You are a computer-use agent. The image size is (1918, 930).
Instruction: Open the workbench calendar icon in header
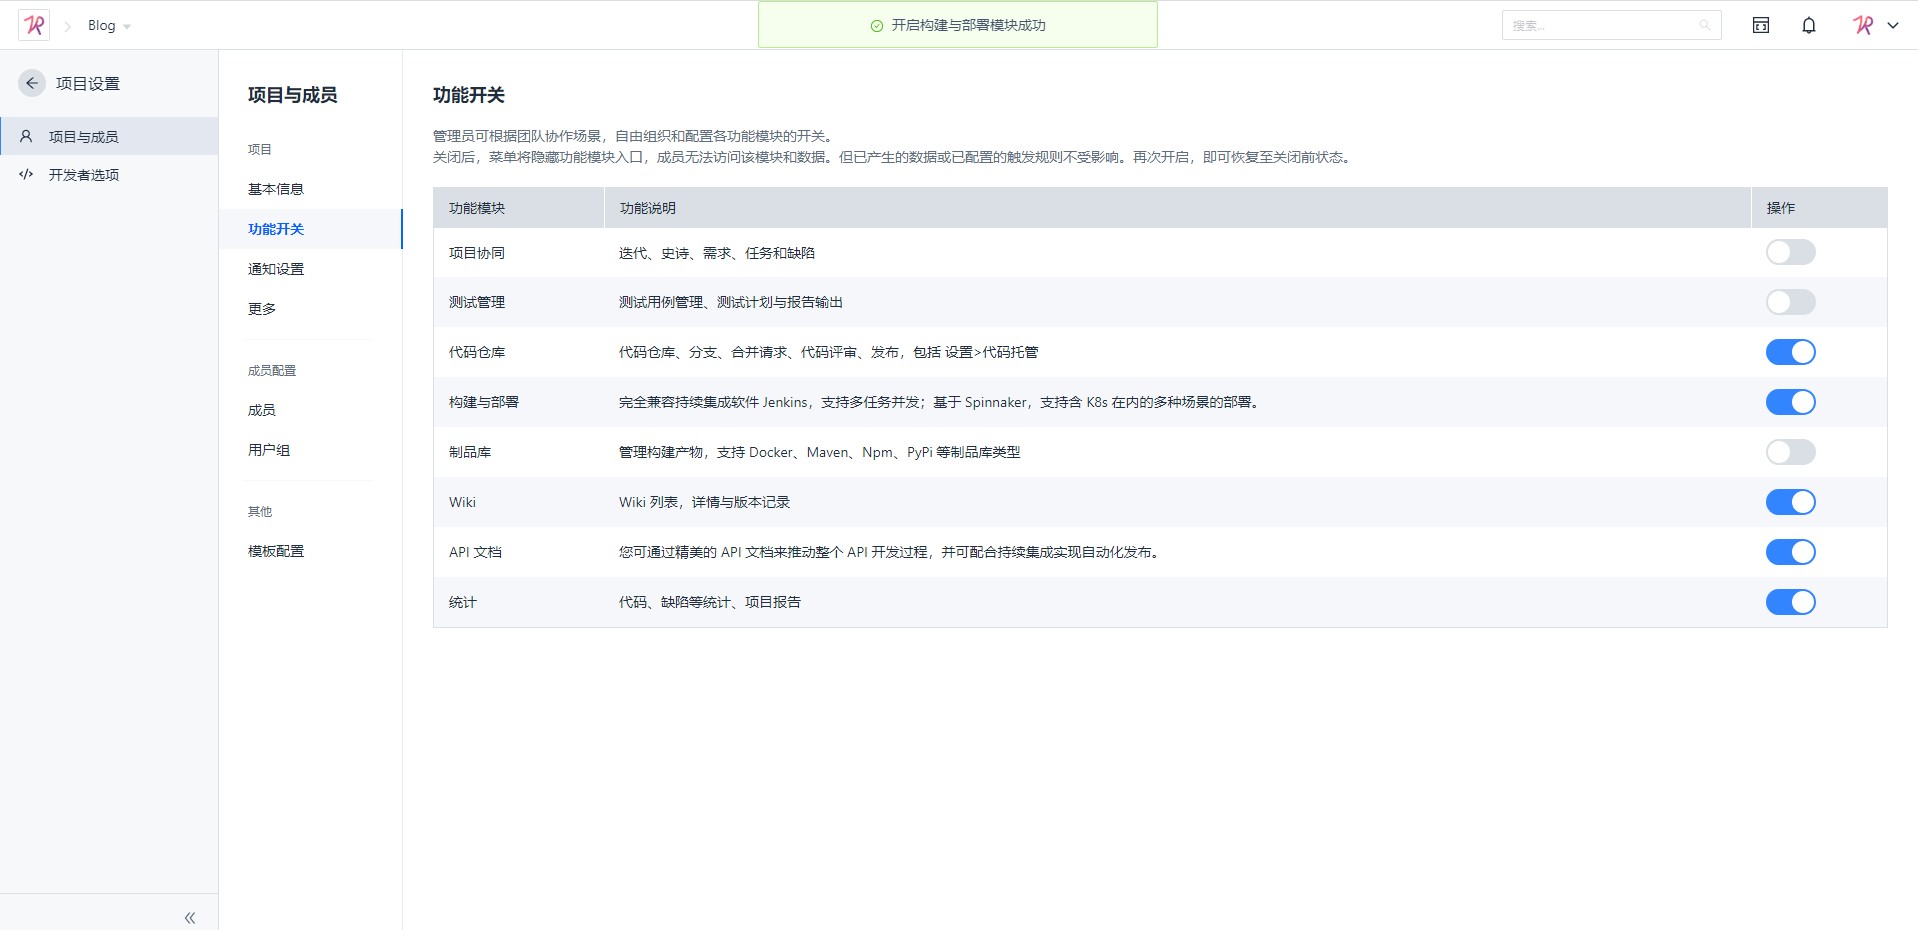click(1760, 25)
